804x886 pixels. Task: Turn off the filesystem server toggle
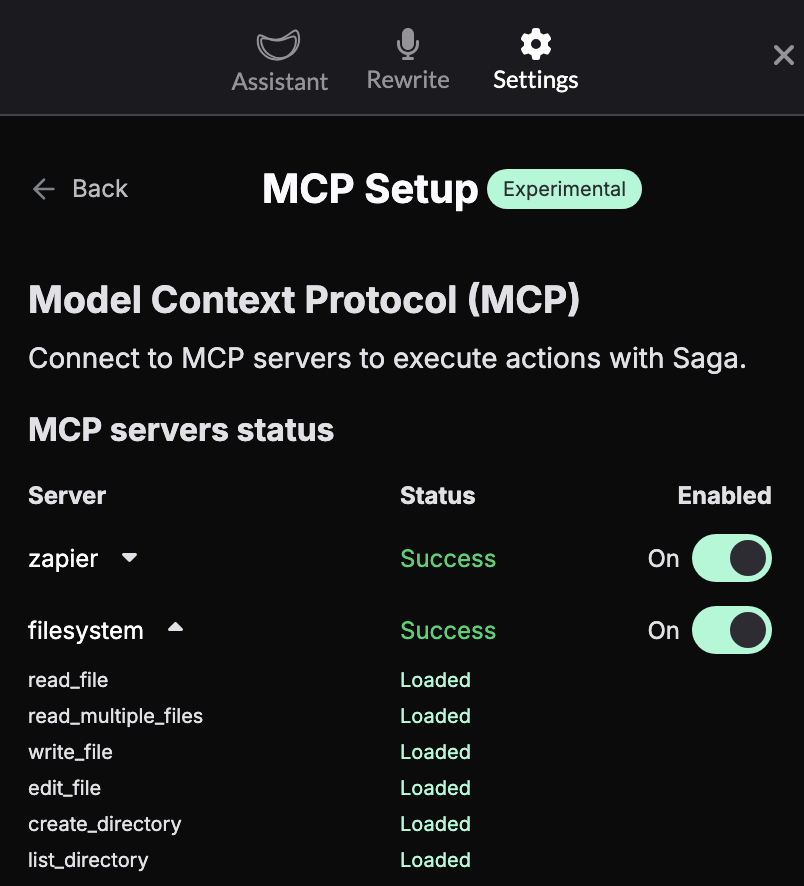pos(731,630)
